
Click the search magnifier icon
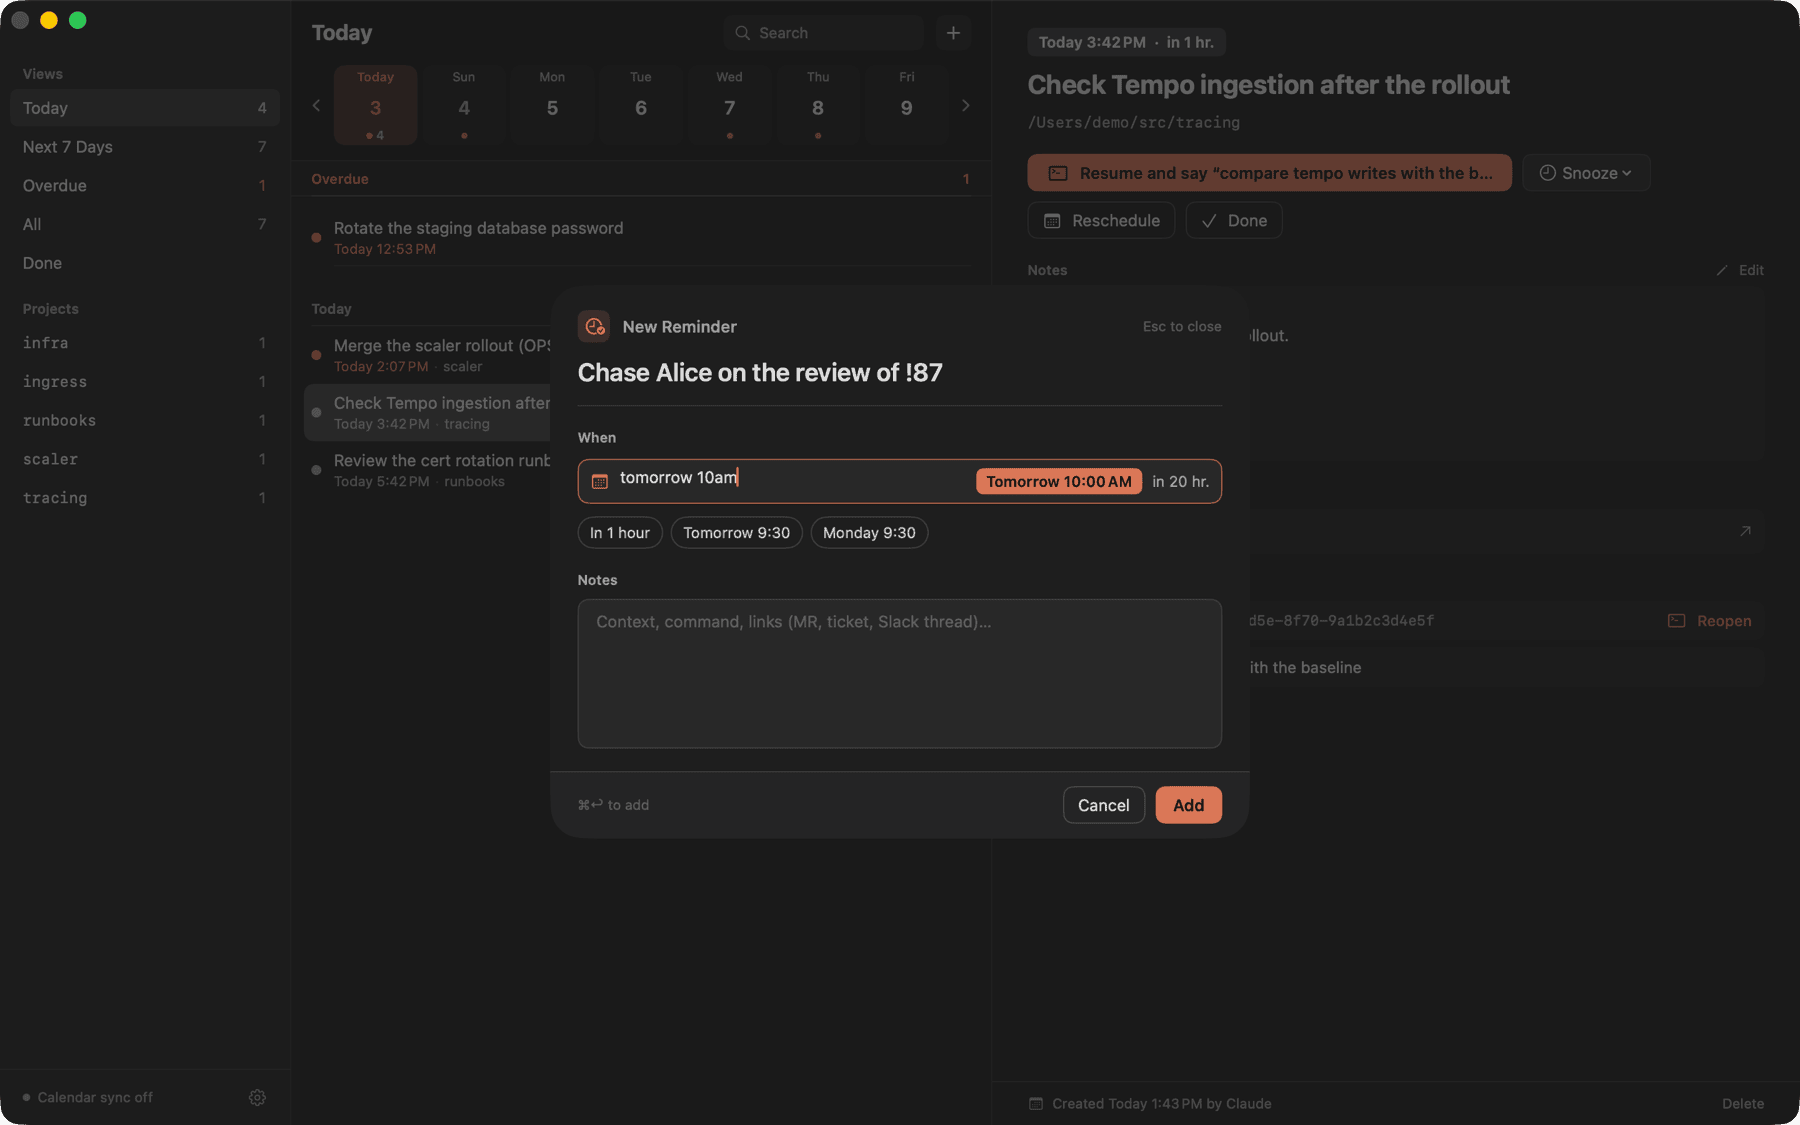point(742,33)
